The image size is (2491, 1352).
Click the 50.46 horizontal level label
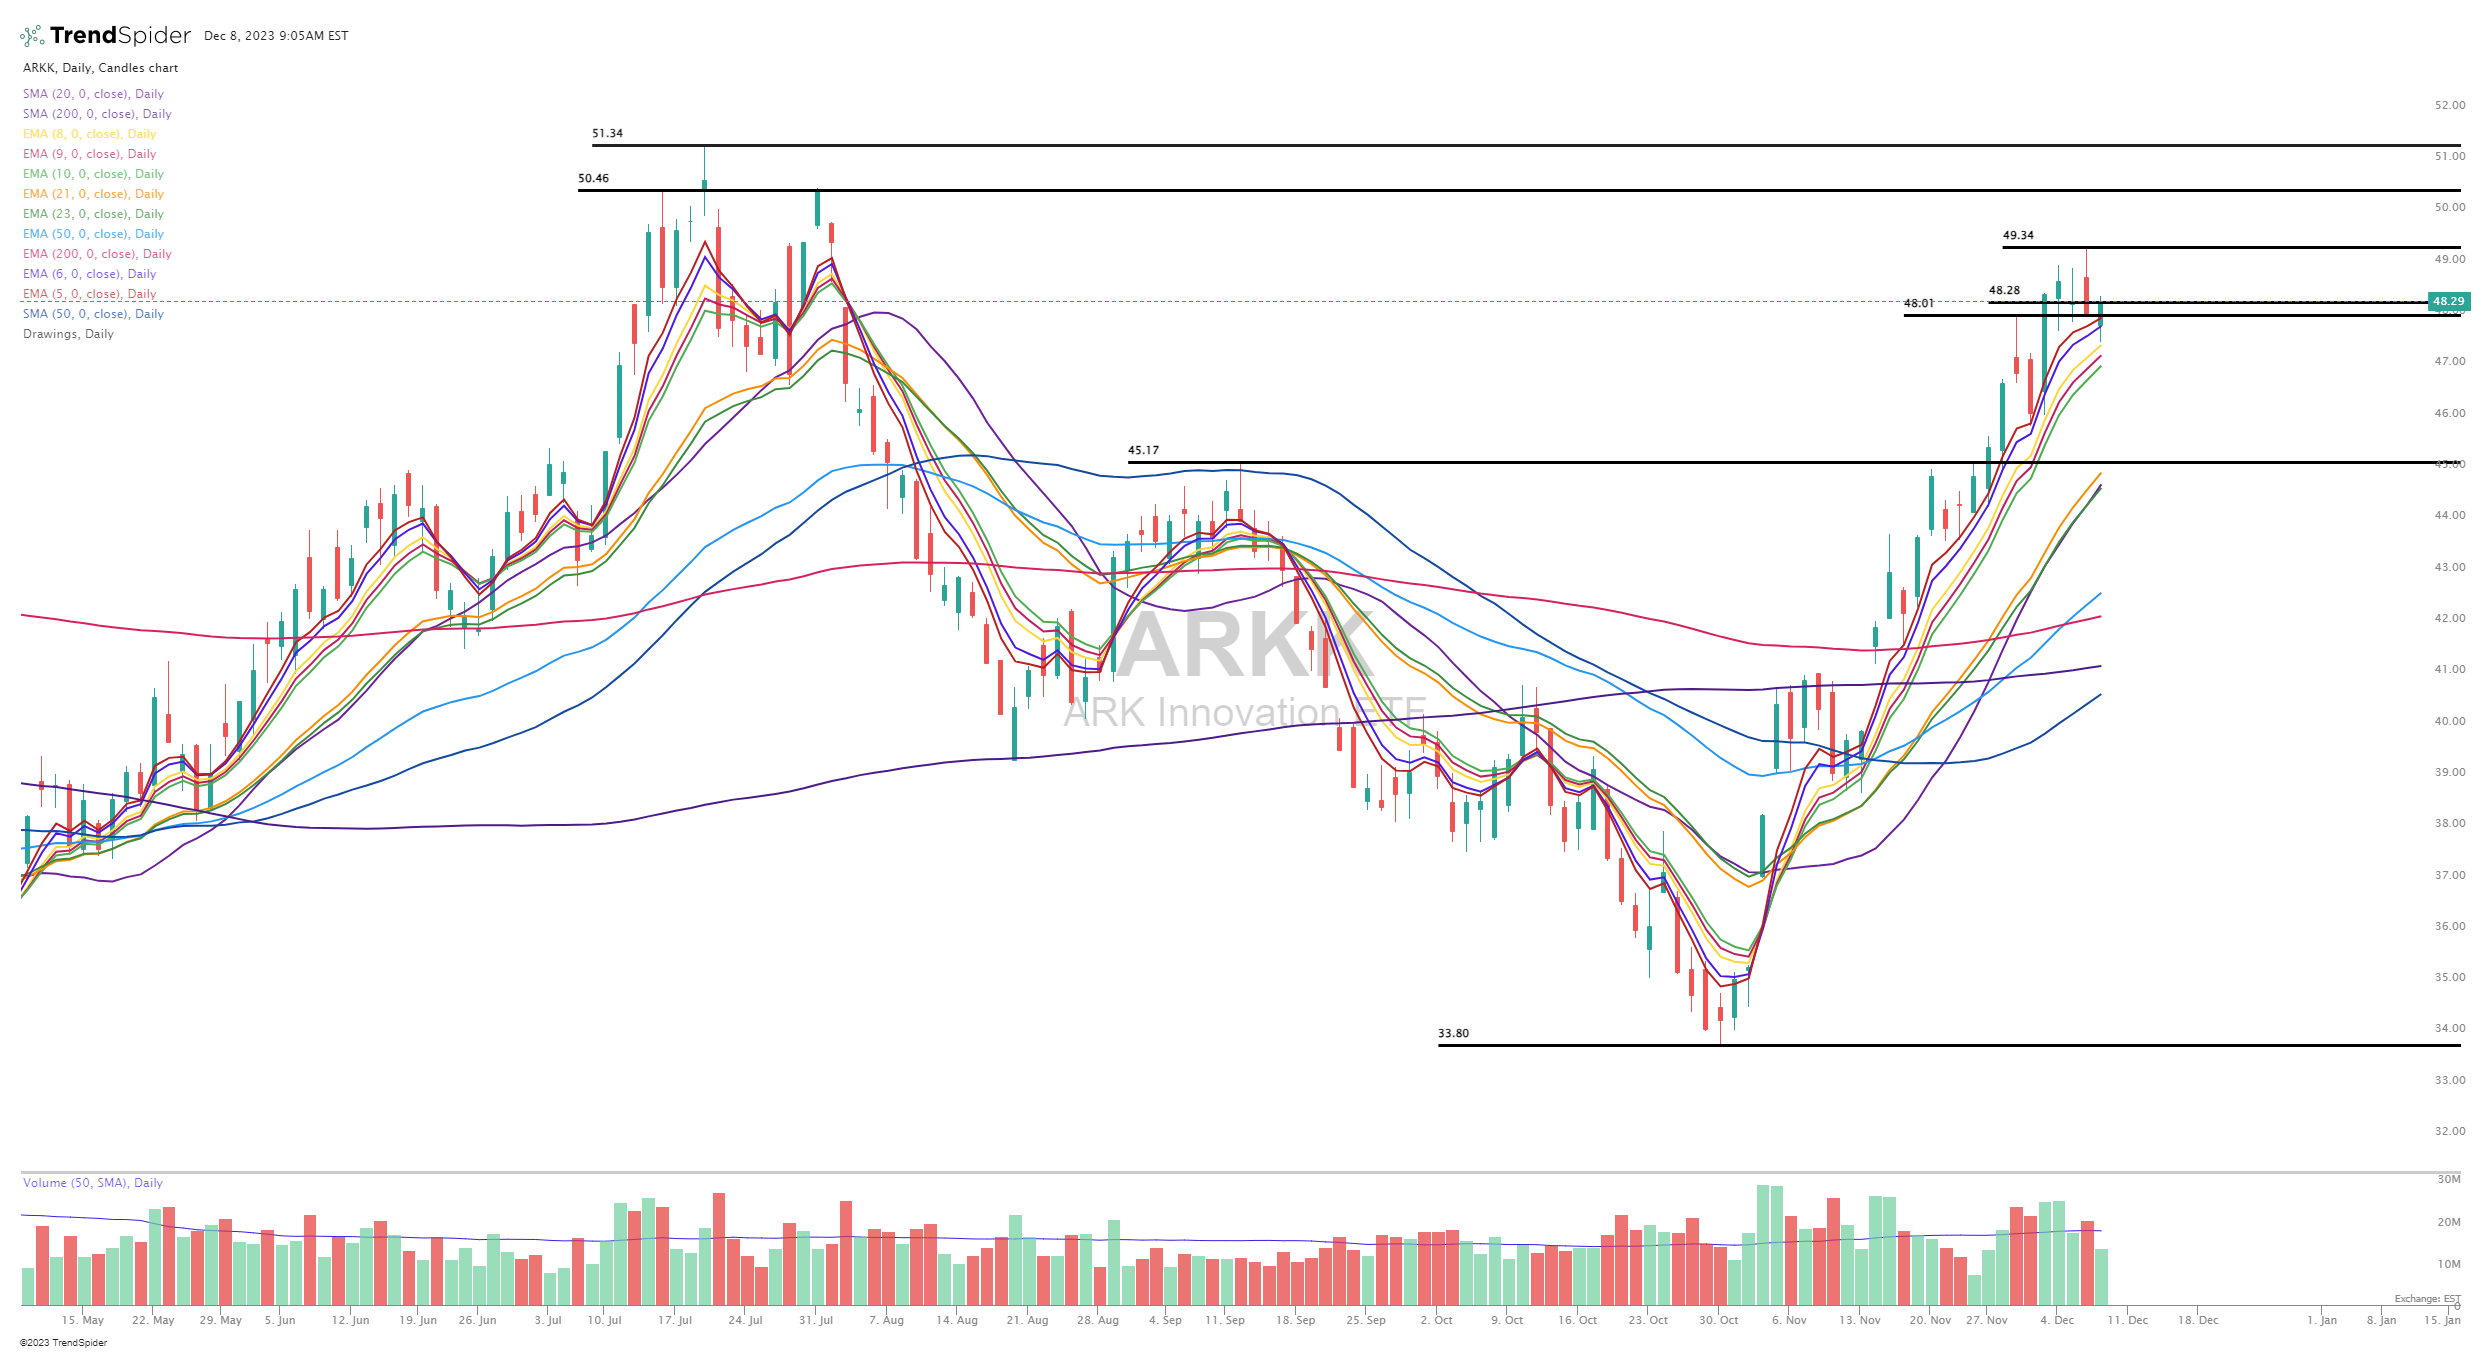pos(593,178)
